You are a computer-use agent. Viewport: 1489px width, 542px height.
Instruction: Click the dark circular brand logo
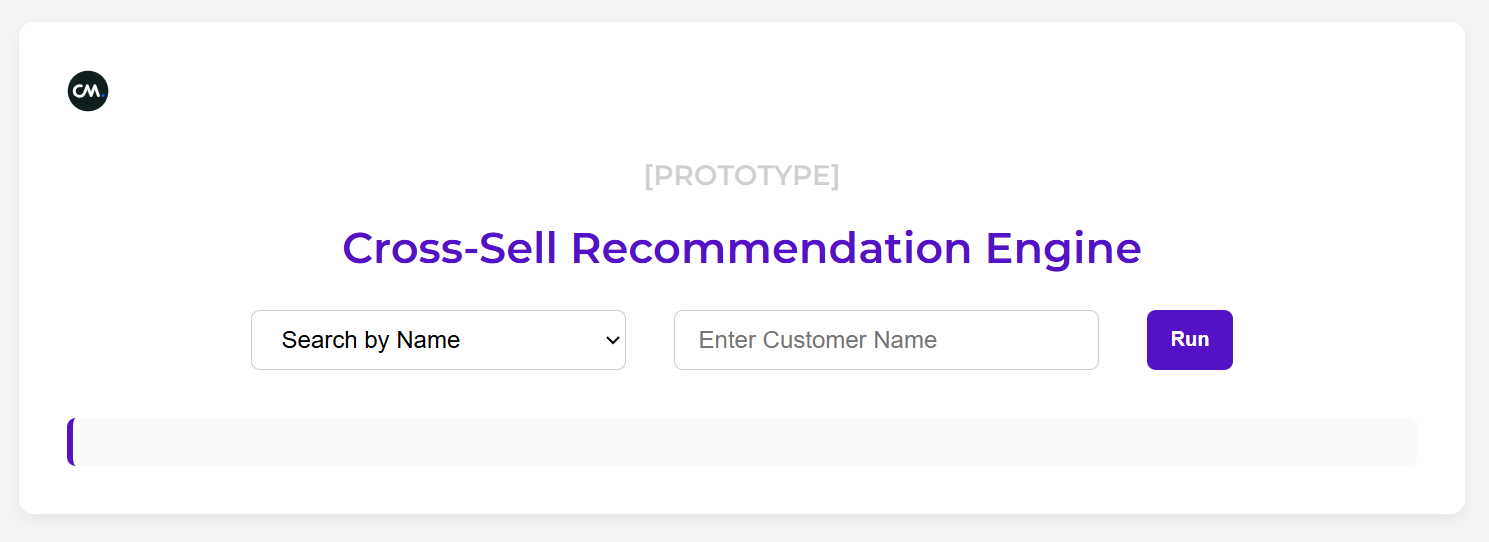(x=88, y=91)
